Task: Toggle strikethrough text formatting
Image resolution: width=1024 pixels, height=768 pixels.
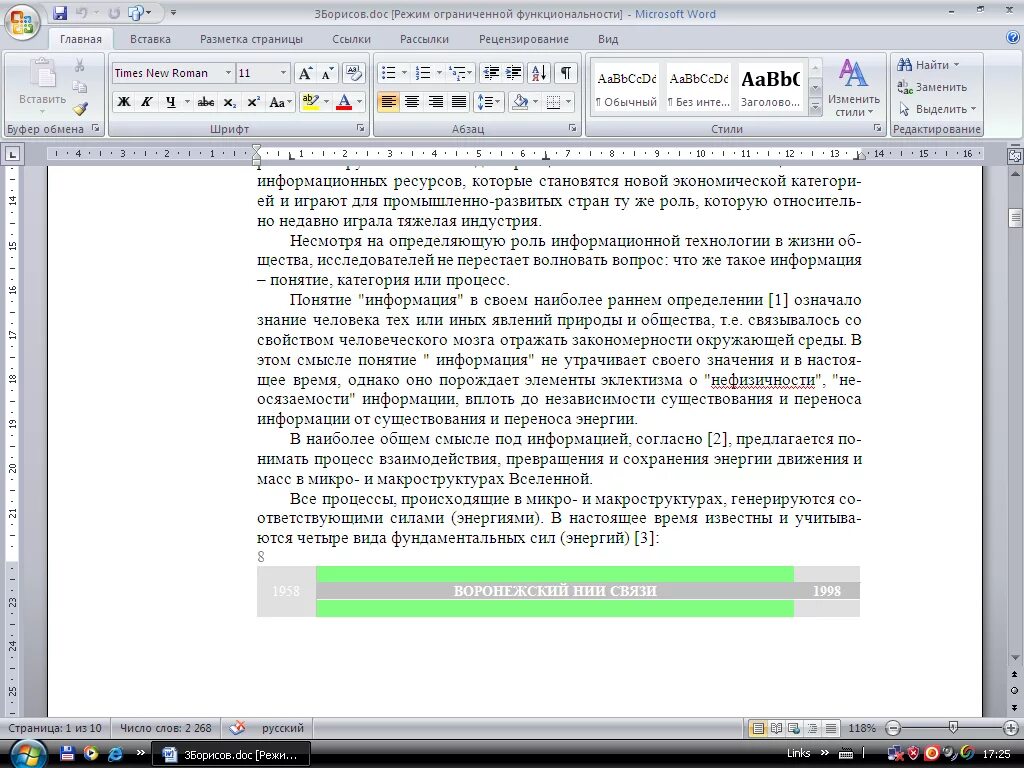Action: 206,102
